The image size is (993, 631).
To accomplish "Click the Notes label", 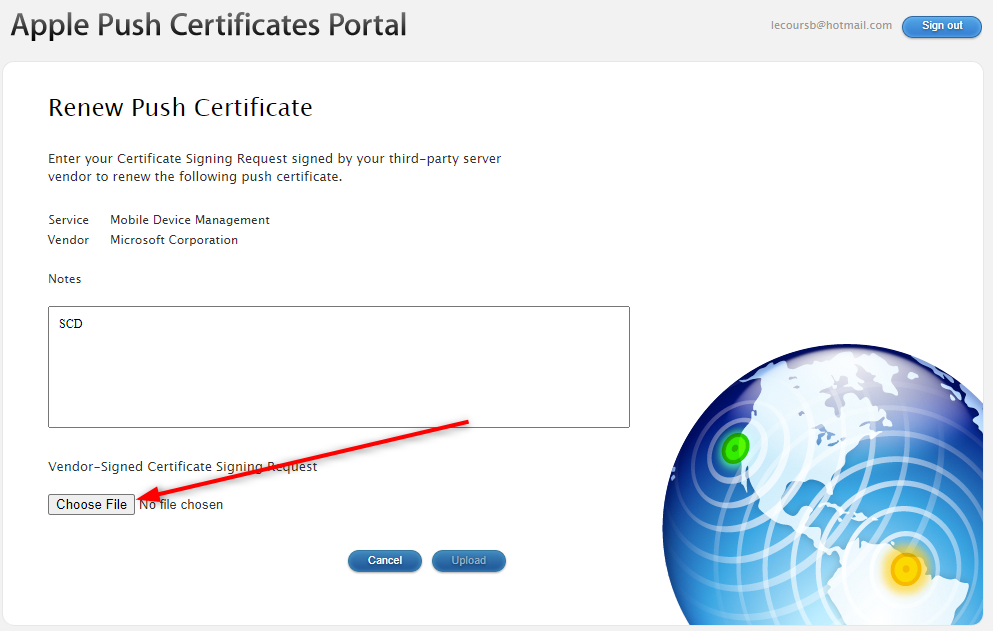I will pyautogui.click(x=65, y=279).
